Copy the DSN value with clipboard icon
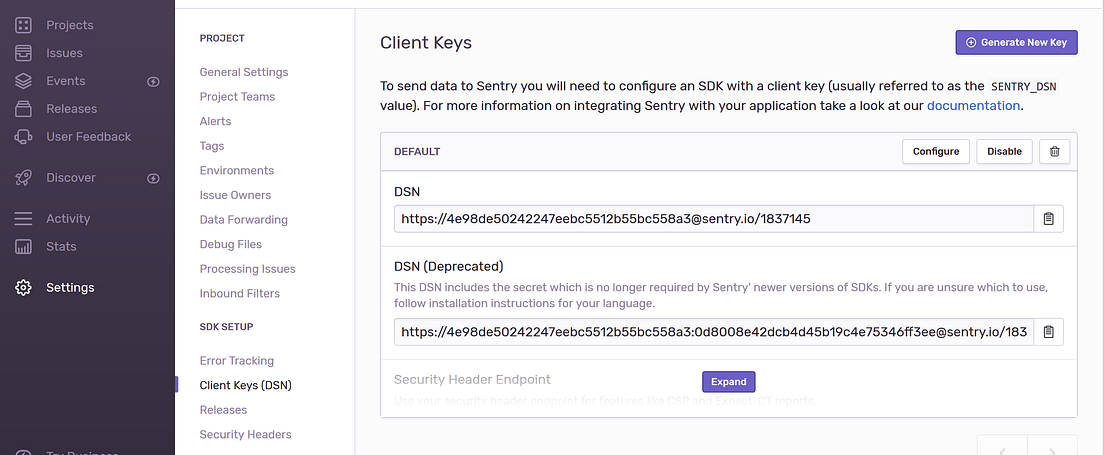This screenshot has height=455, width=1104. [x=1048, y=218]
